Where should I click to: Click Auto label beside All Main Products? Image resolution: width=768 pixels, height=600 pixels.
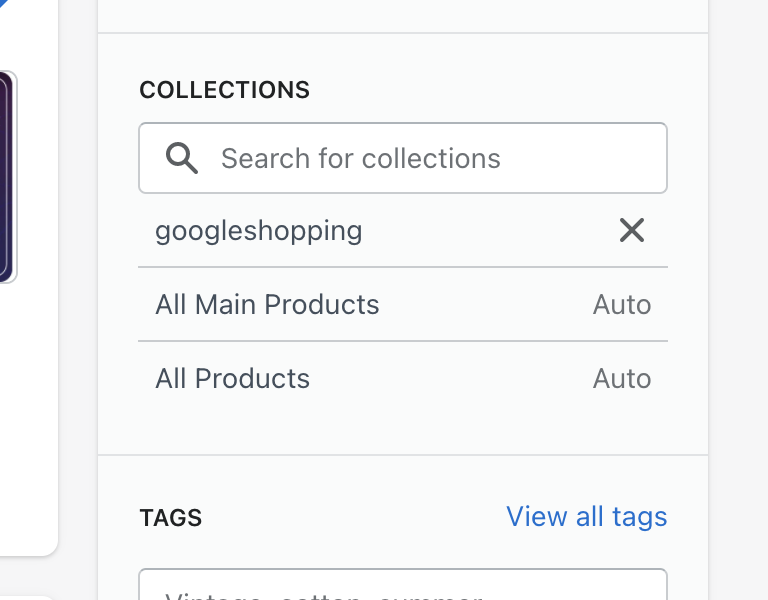[x=621, y=305]
